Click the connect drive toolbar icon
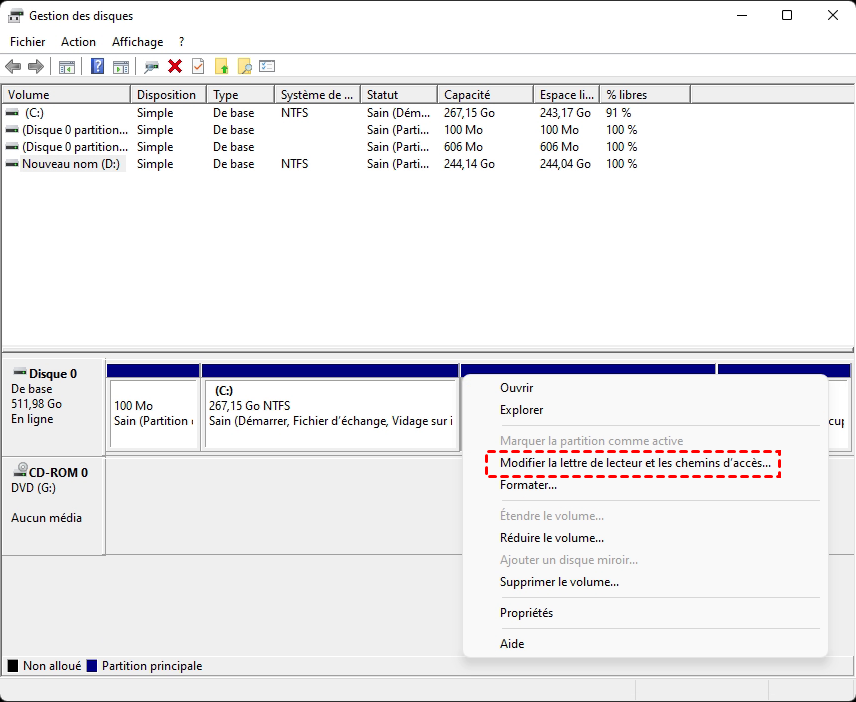 click(151, 67)
